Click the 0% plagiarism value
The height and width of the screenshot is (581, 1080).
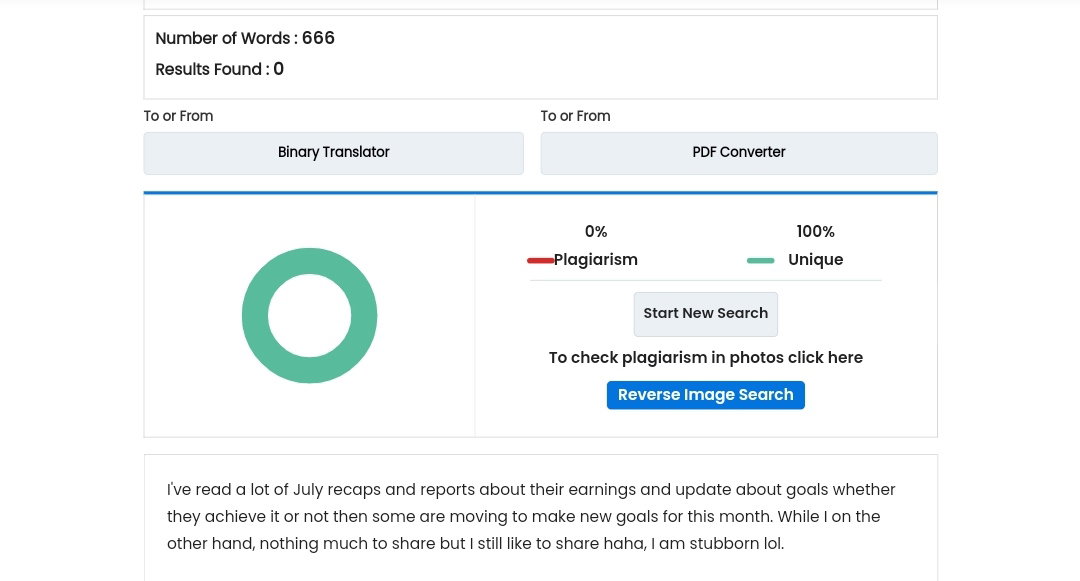[596, 232]
